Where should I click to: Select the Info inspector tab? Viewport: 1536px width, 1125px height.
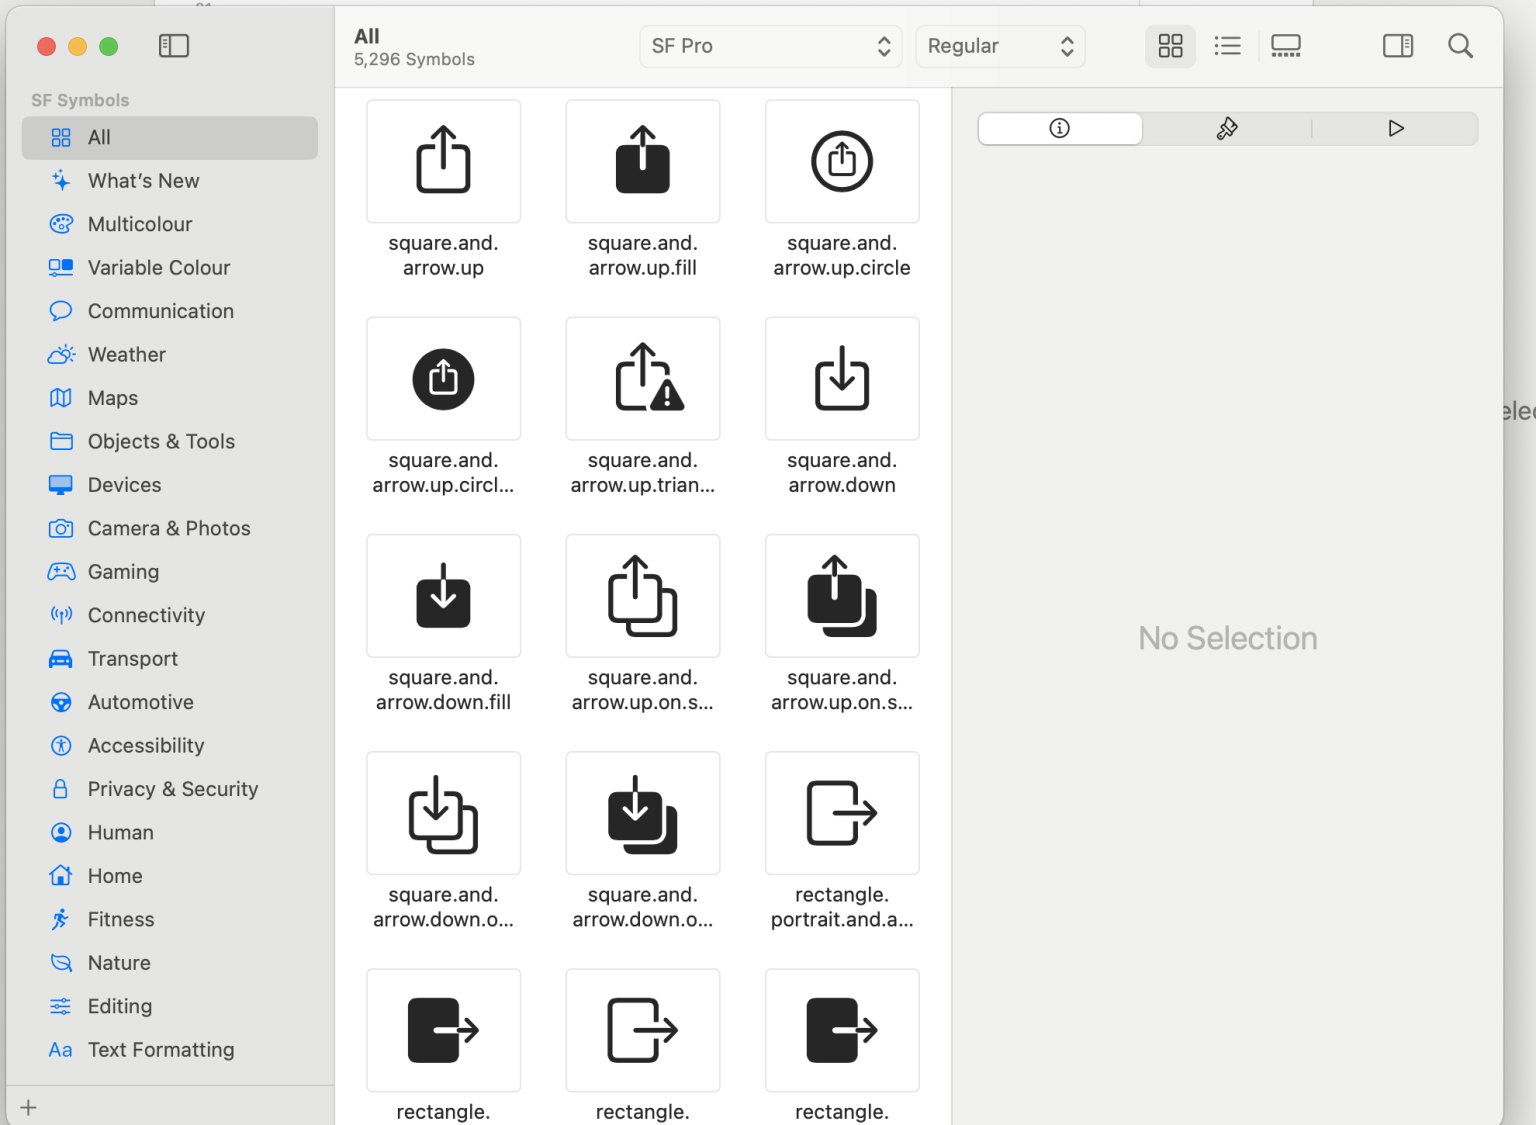[x=1060, y=128]
